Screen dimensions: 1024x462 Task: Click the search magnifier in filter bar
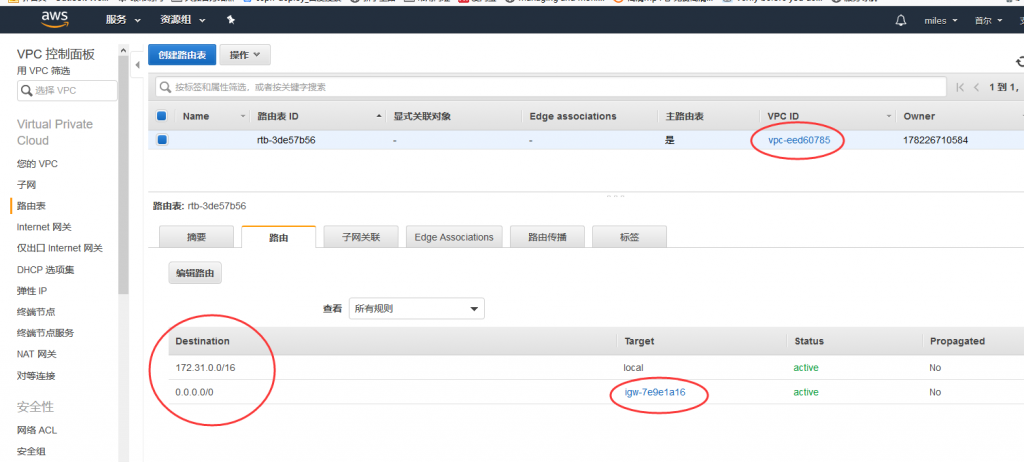164,87
